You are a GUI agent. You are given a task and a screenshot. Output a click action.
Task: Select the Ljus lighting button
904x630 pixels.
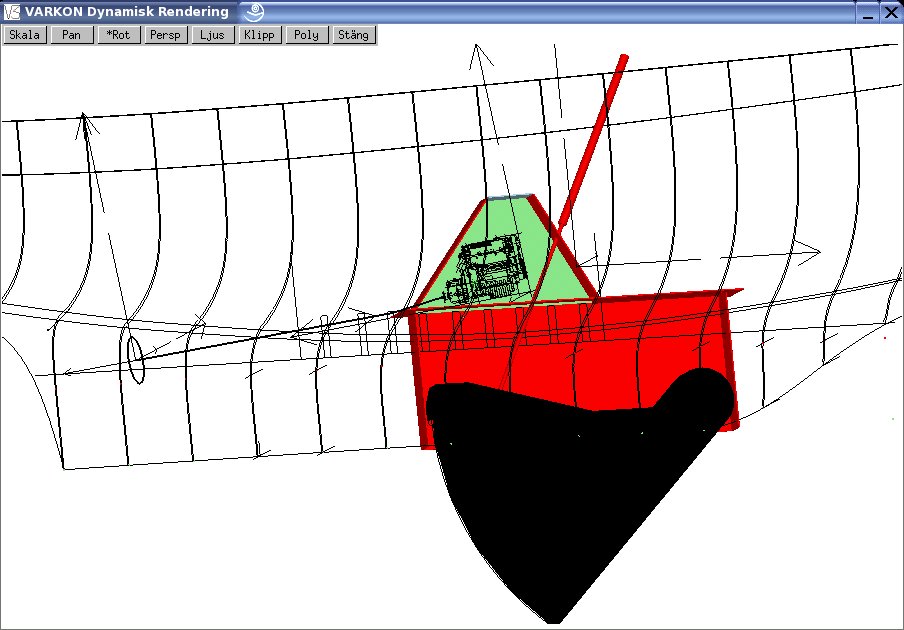[x=212, y=35]
